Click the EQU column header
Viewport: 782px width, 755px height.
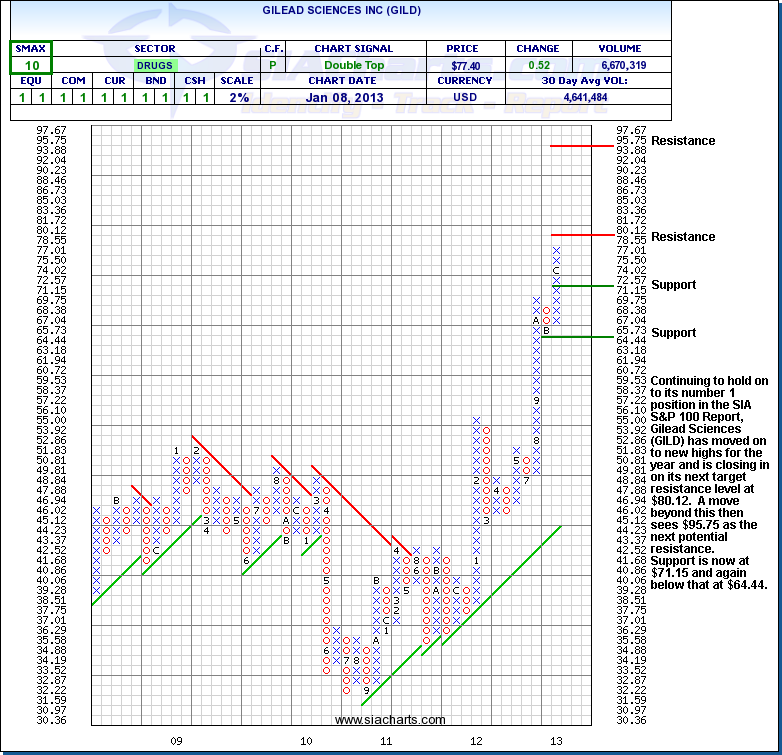click(31, 81)
